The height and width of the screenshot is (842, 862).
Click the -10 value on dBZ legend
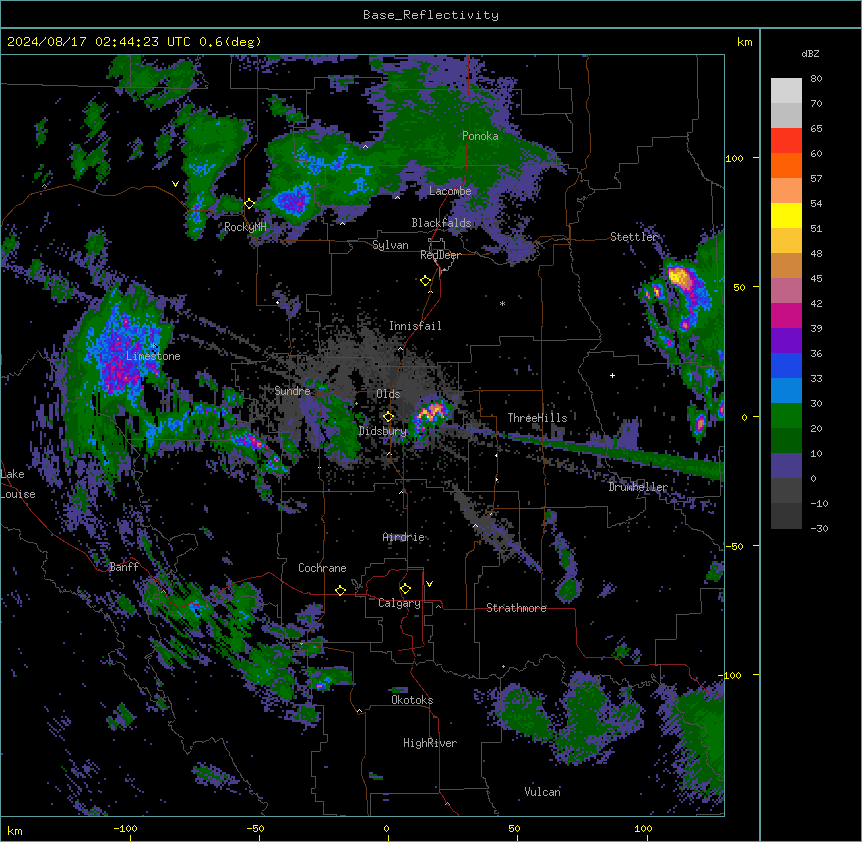point(819,503)
